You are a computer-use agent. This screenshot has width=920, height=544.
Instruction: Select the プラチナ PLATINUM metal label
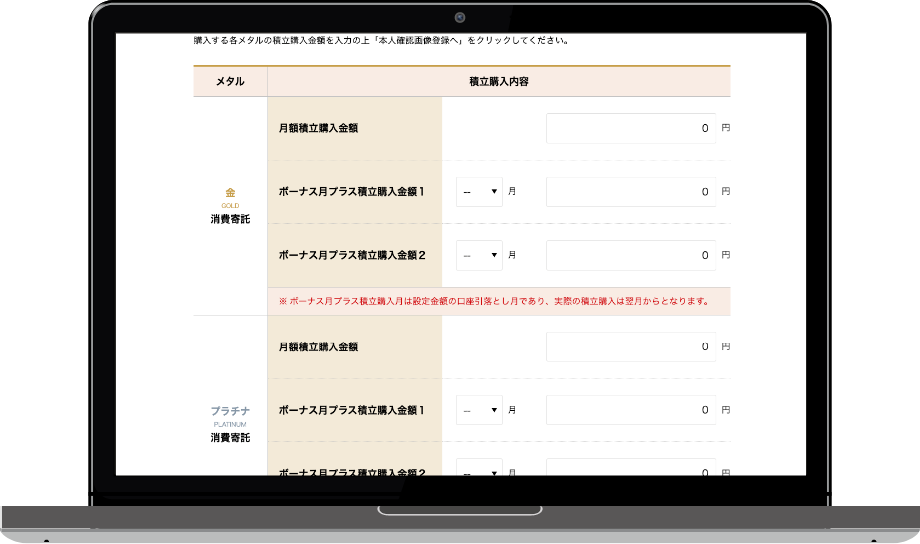pyautogui.click(x=230, y=411)
